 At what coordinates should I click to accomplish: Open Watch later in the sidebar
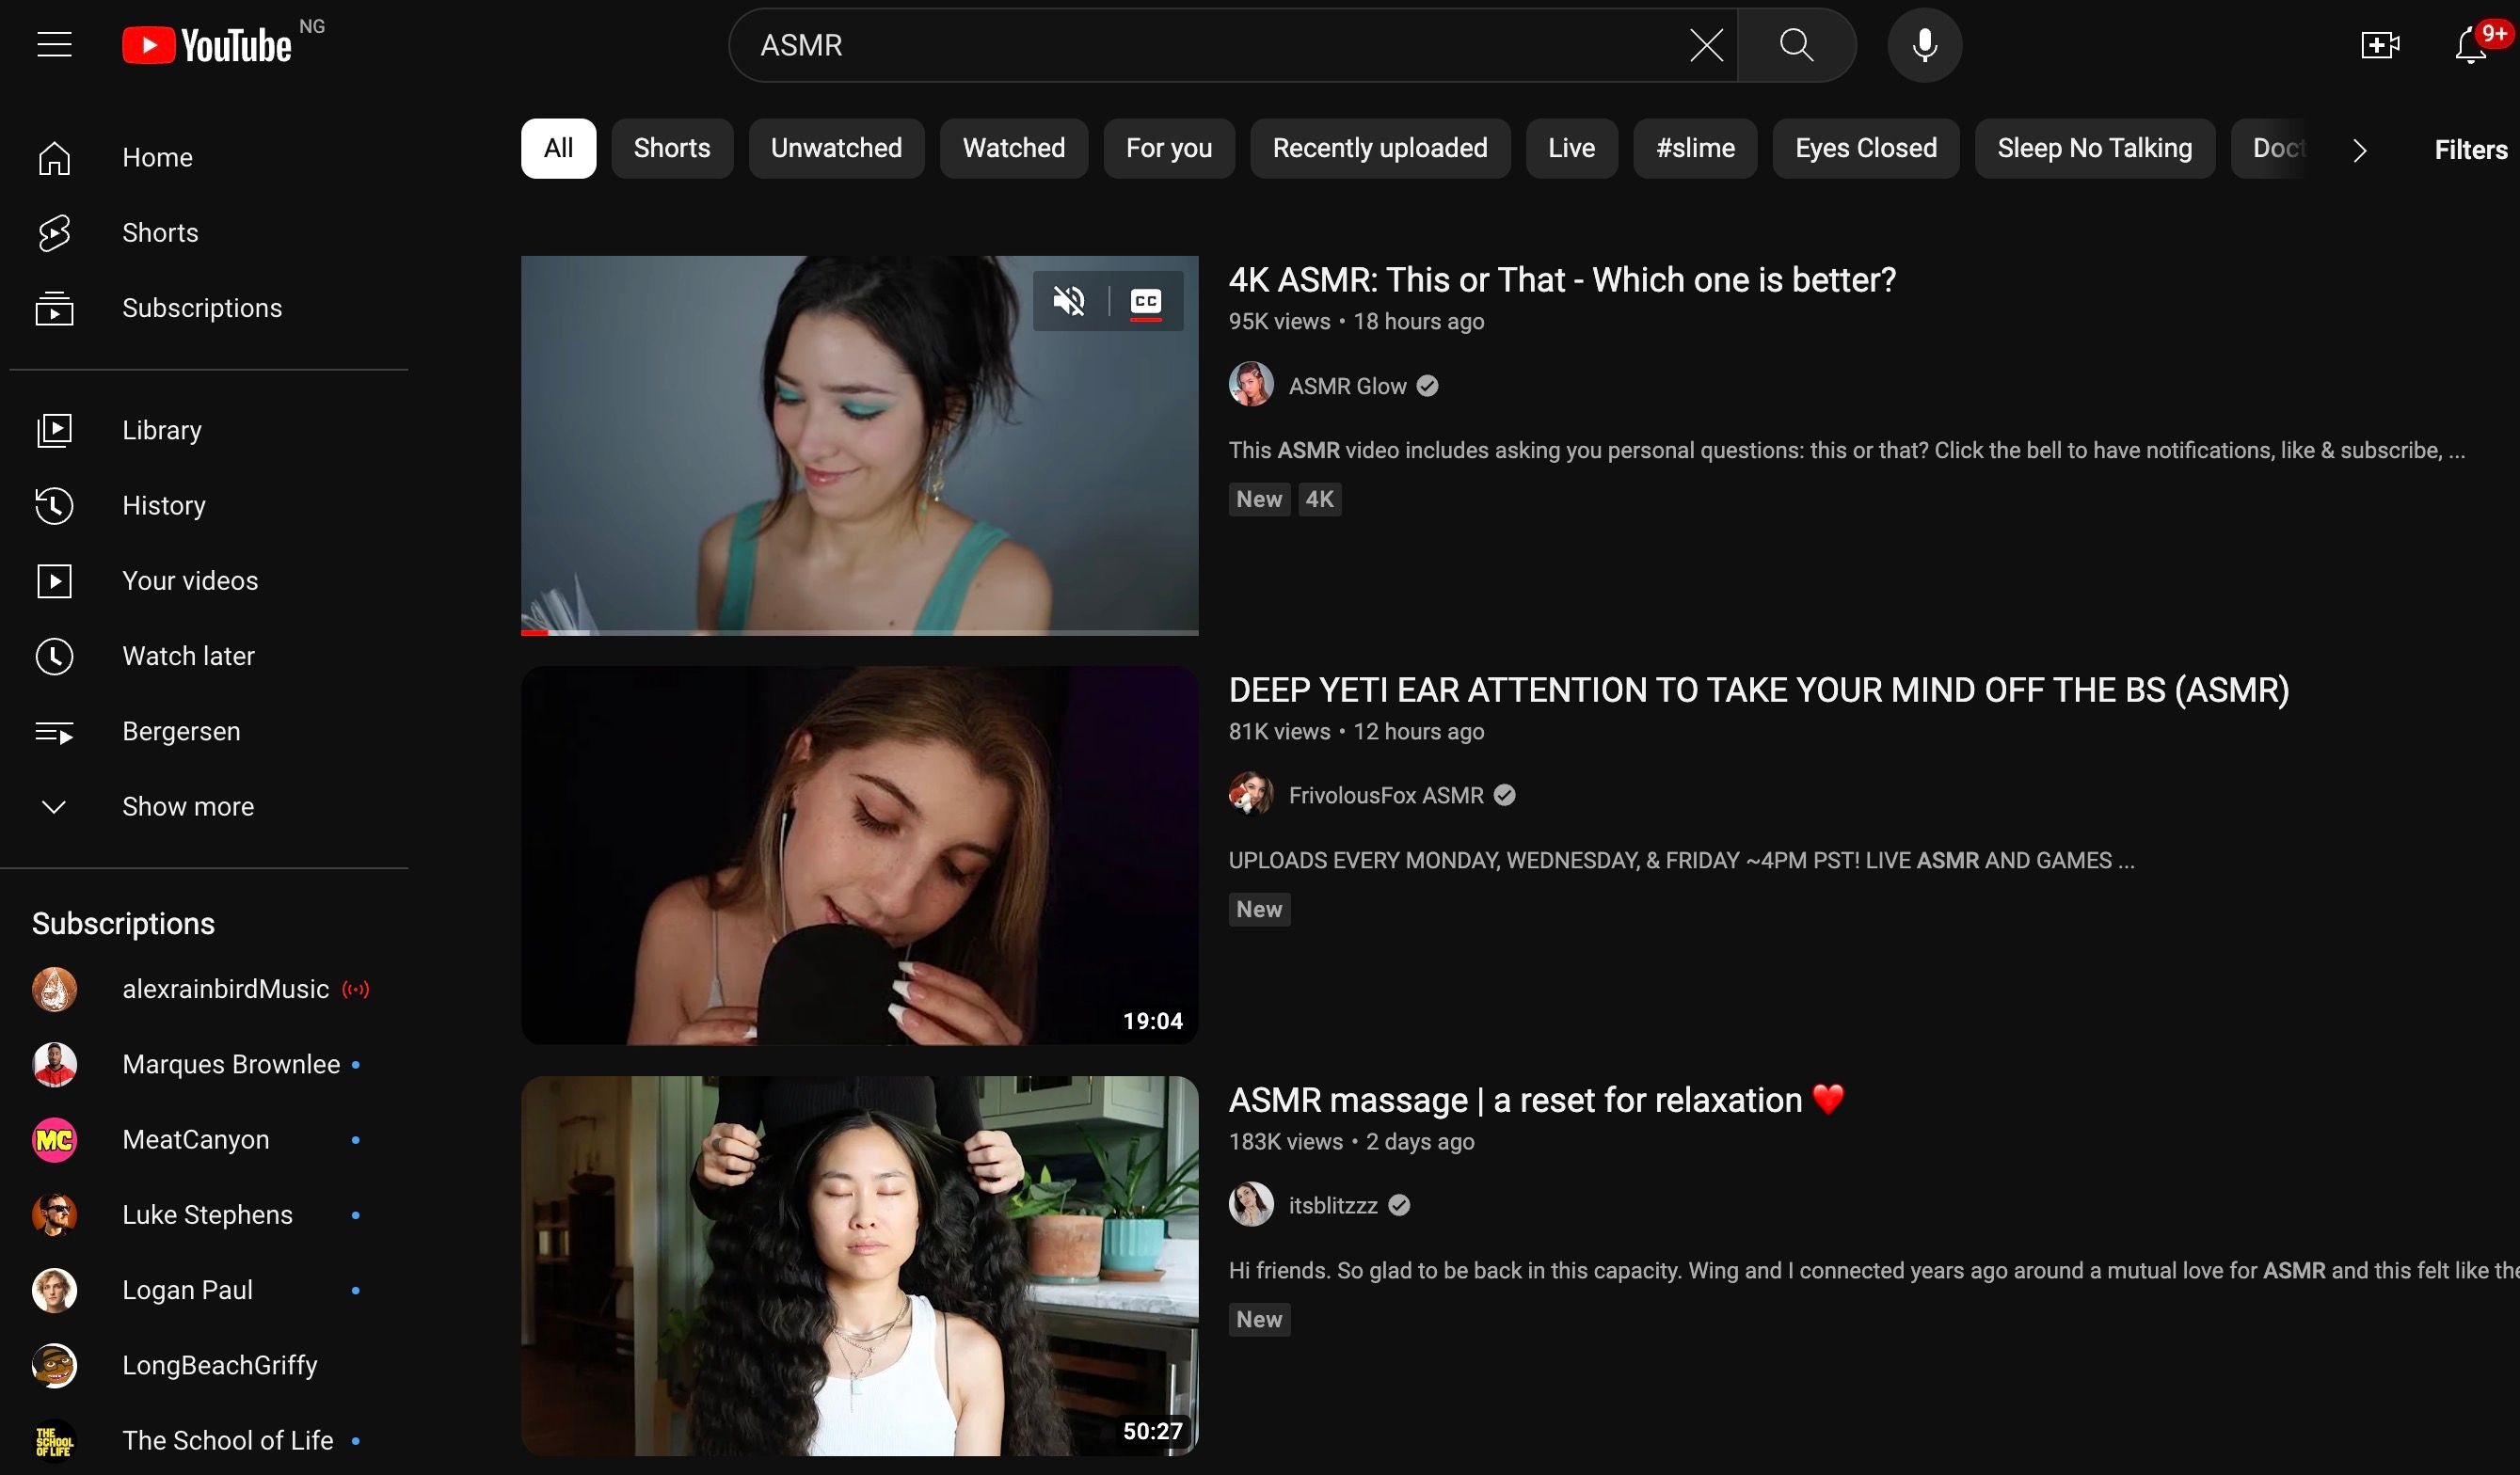tap(188, 655)
